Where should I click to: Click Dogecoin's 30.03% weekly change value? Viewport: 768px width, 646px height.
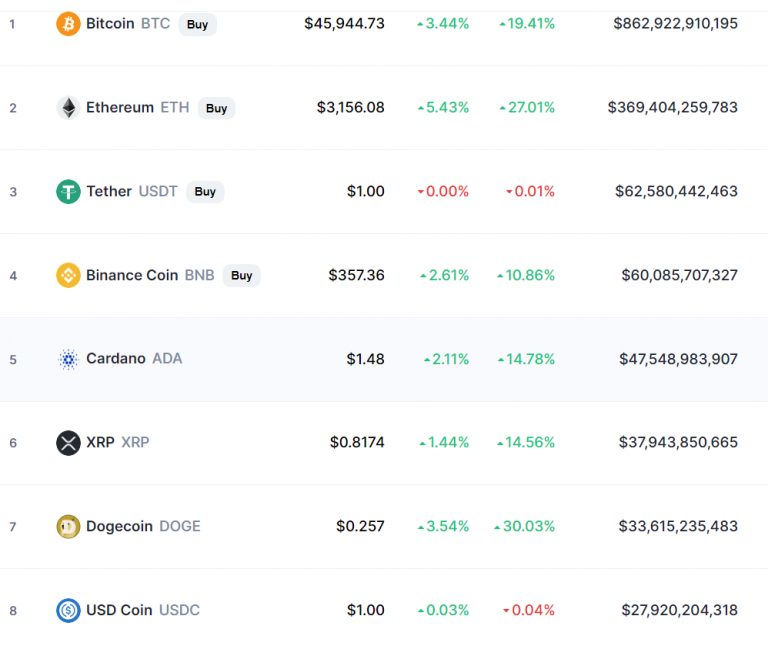(x=530, y=527)
